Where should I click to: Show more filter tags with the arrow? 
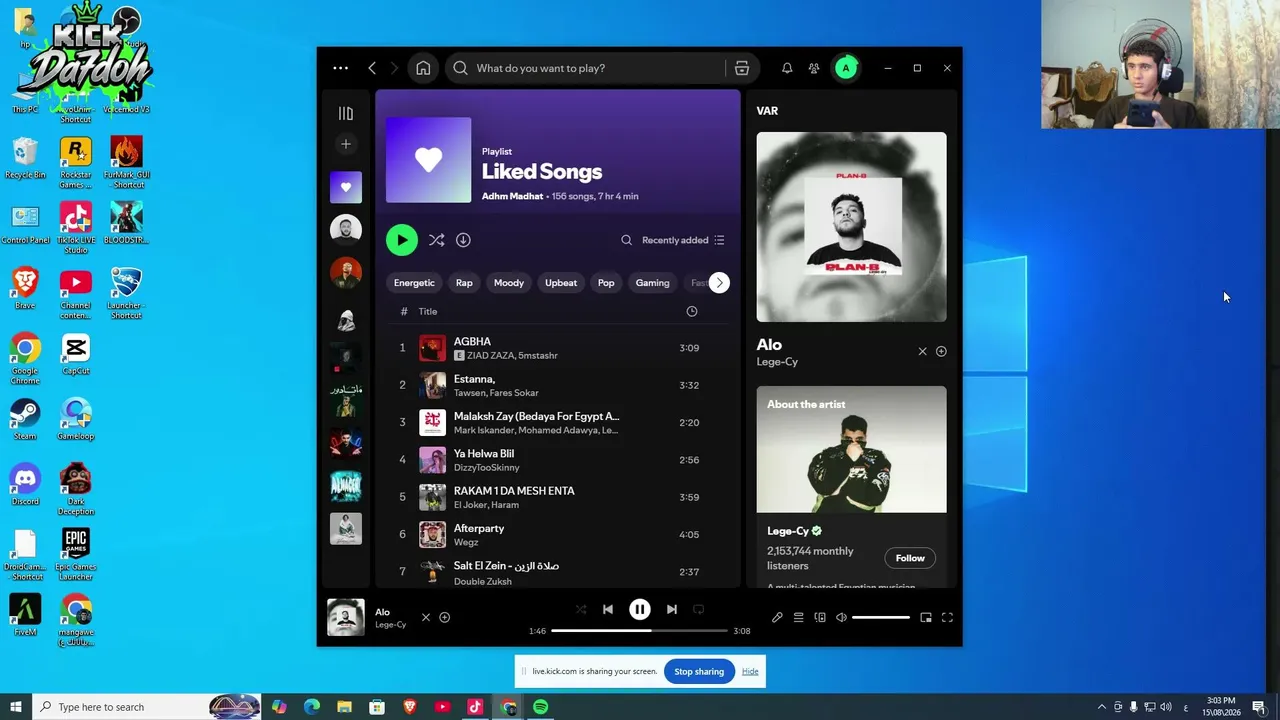tap(719, 283)
